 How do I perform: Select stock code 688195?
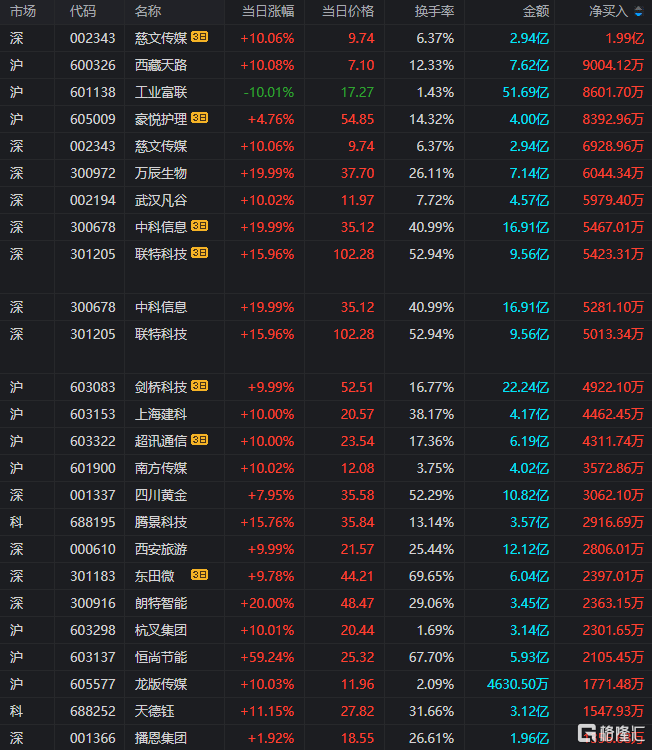93,522
